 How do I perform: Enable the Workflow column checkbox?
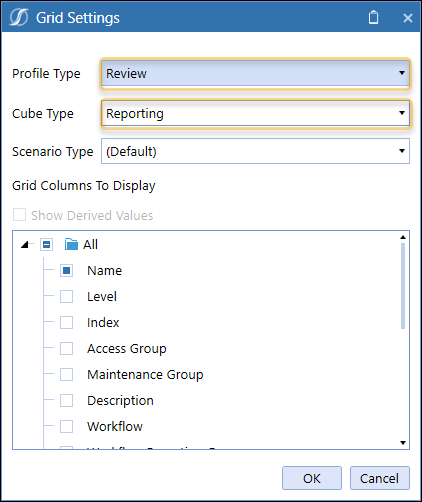pyautogui.click(x=66, y=427)
